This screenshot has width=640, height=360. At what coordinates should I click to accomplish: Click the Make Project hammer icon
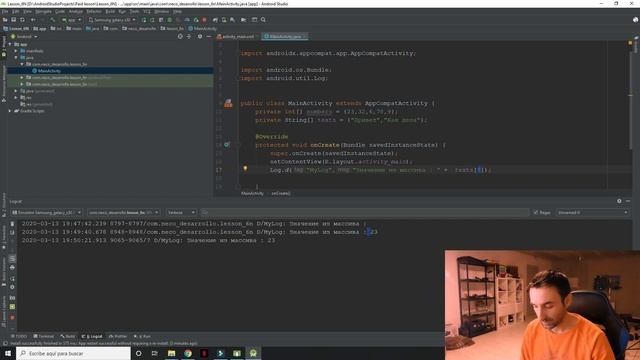[x=53, y=20]
